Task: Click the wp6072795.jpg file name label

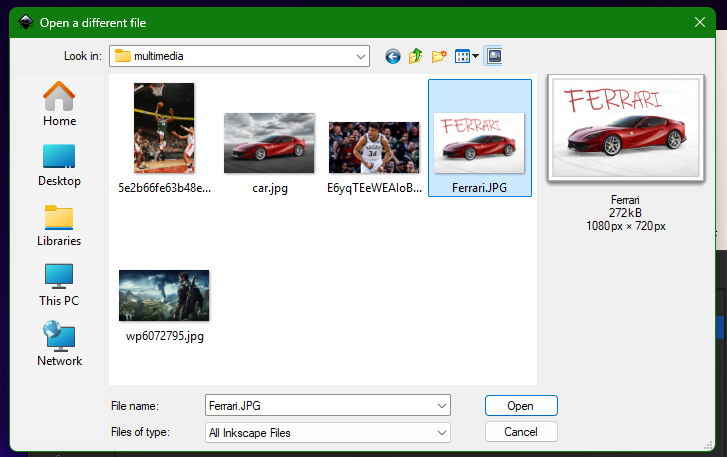Action: click(165, 336)
